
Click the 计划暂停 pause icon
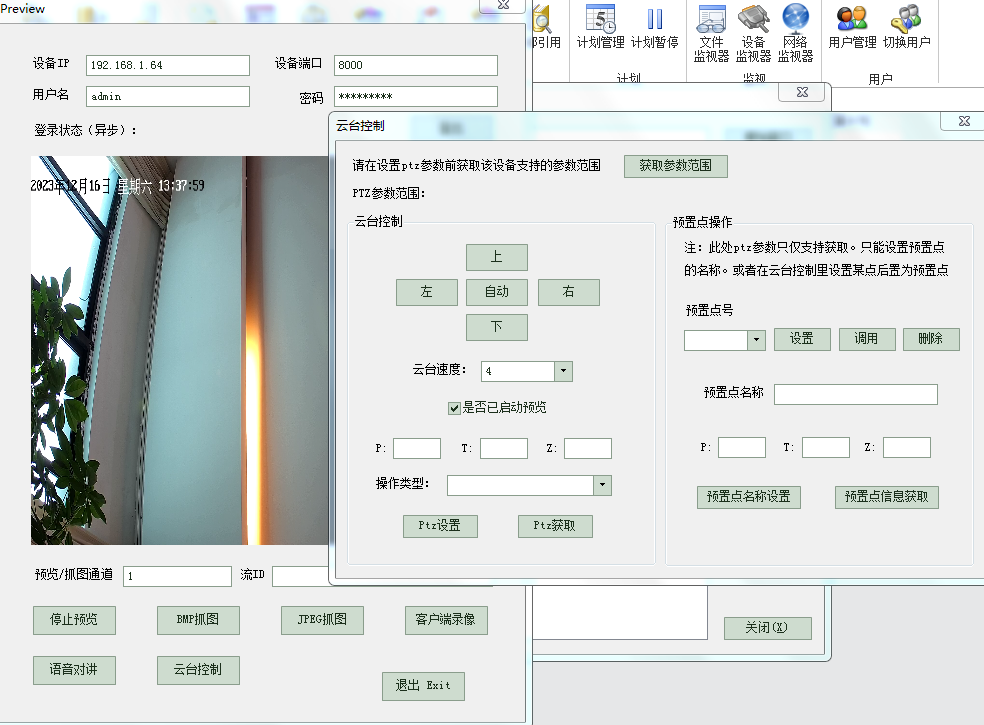pos(655,27)
